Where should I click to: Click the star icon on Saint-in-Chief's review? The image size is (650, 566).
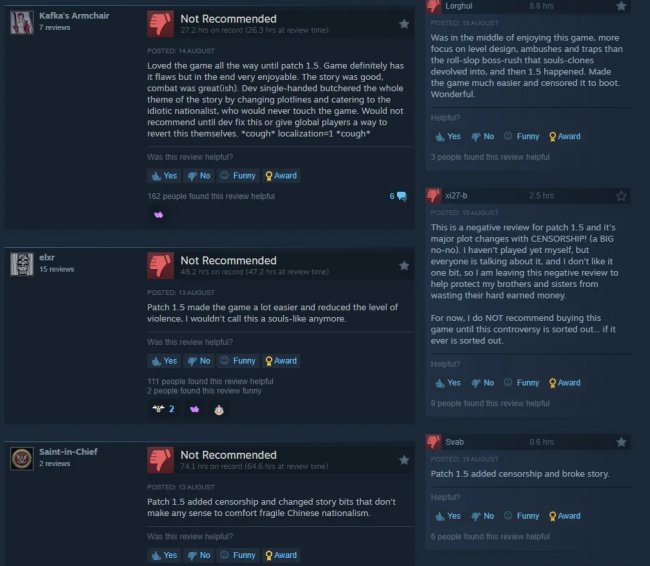click(x=404, y=460)
